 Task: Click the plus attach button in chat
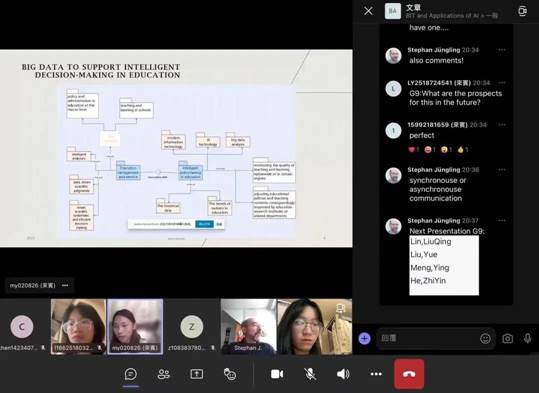tap(364, 339)
